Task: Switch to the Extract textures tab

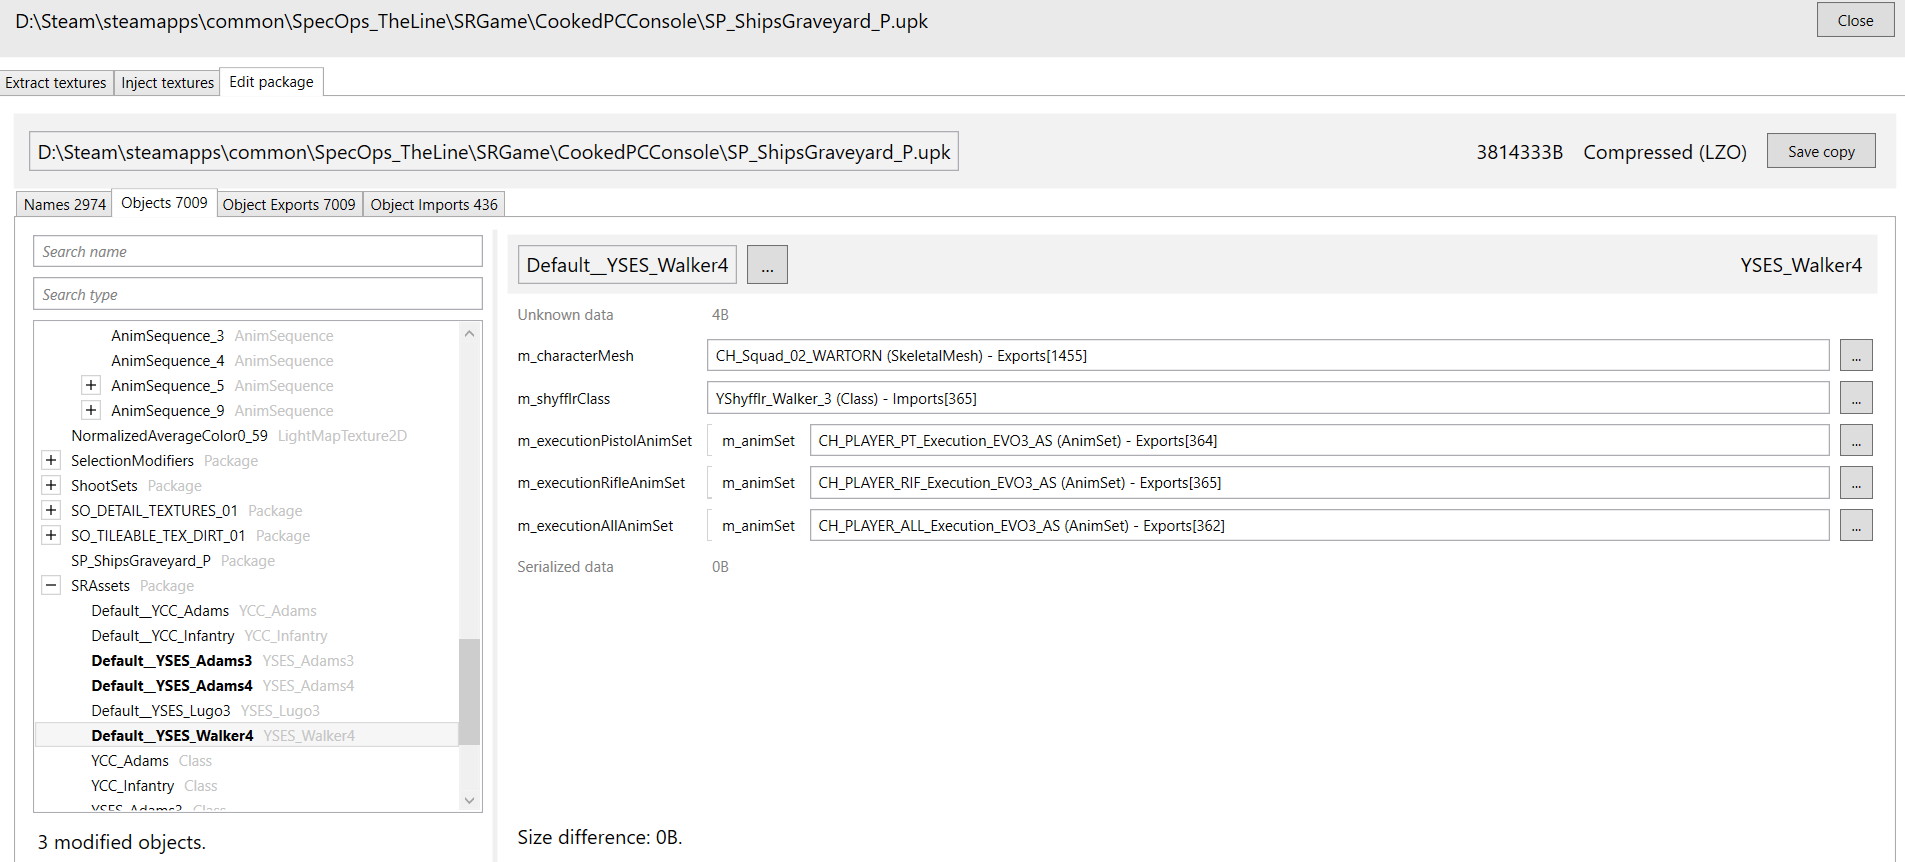Action: coord(56,83)
